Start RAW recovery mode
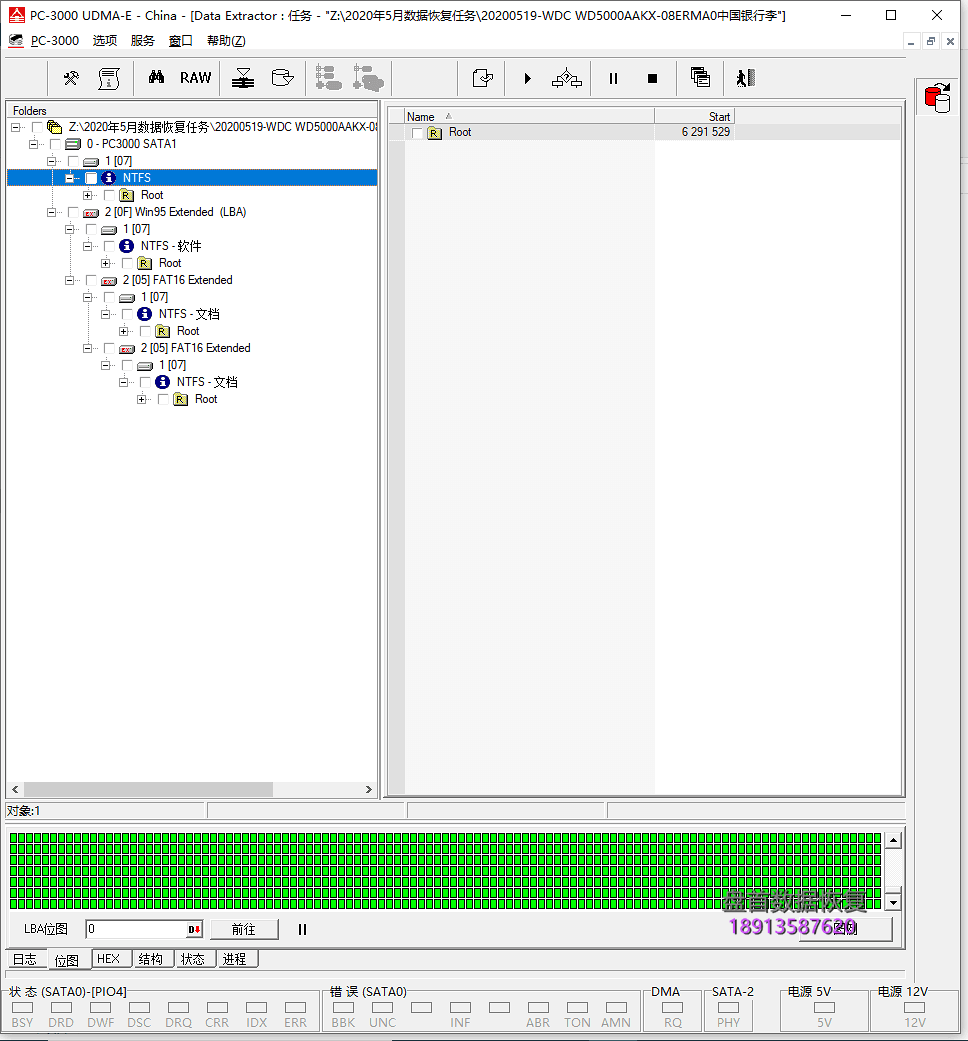This screenshot has width=968, height=1041. point(196,78)
